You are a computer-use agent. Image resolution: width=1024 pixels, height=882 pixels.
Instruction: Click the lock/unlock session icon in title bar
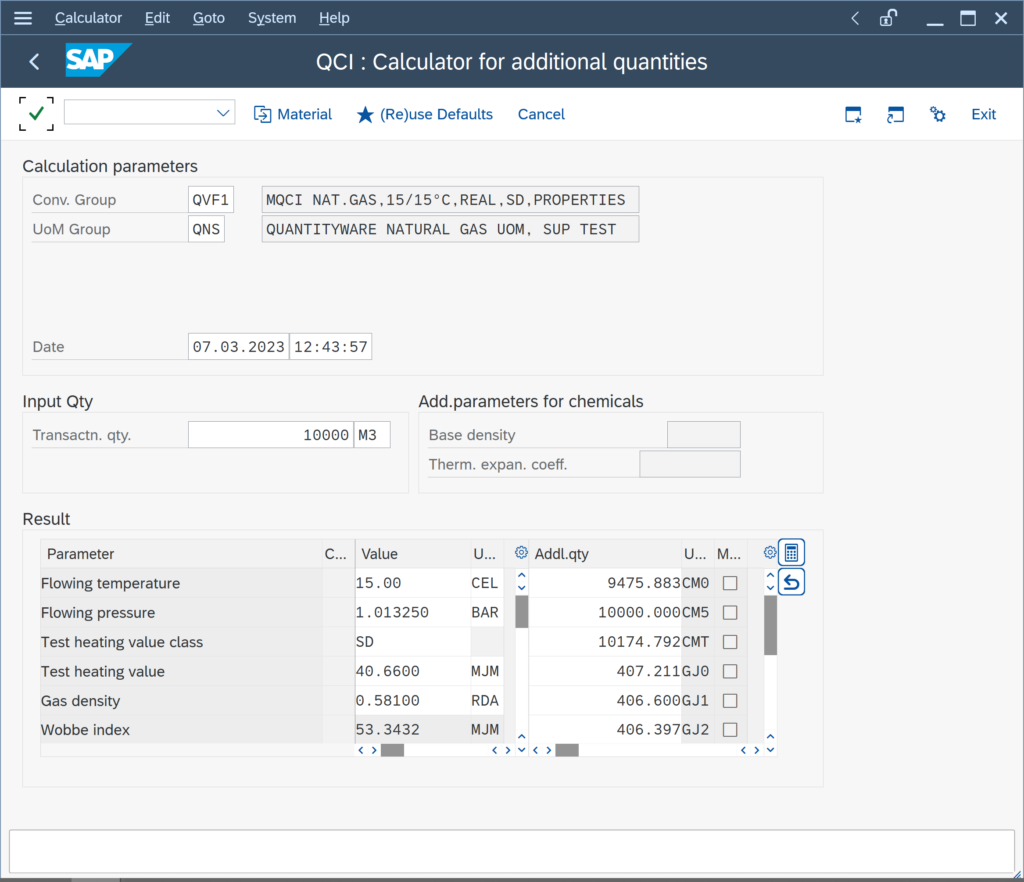(888, 18)
